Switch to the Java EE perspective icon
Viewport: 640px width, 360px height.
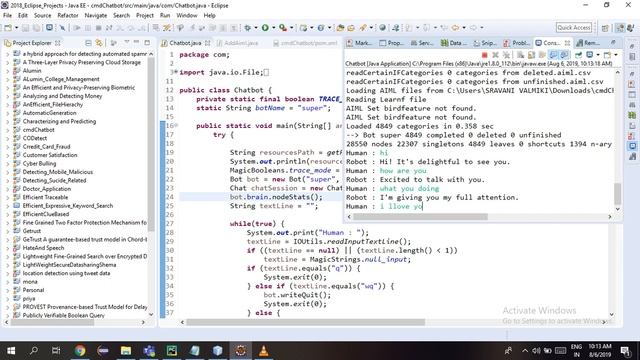[x=620, y=28]
